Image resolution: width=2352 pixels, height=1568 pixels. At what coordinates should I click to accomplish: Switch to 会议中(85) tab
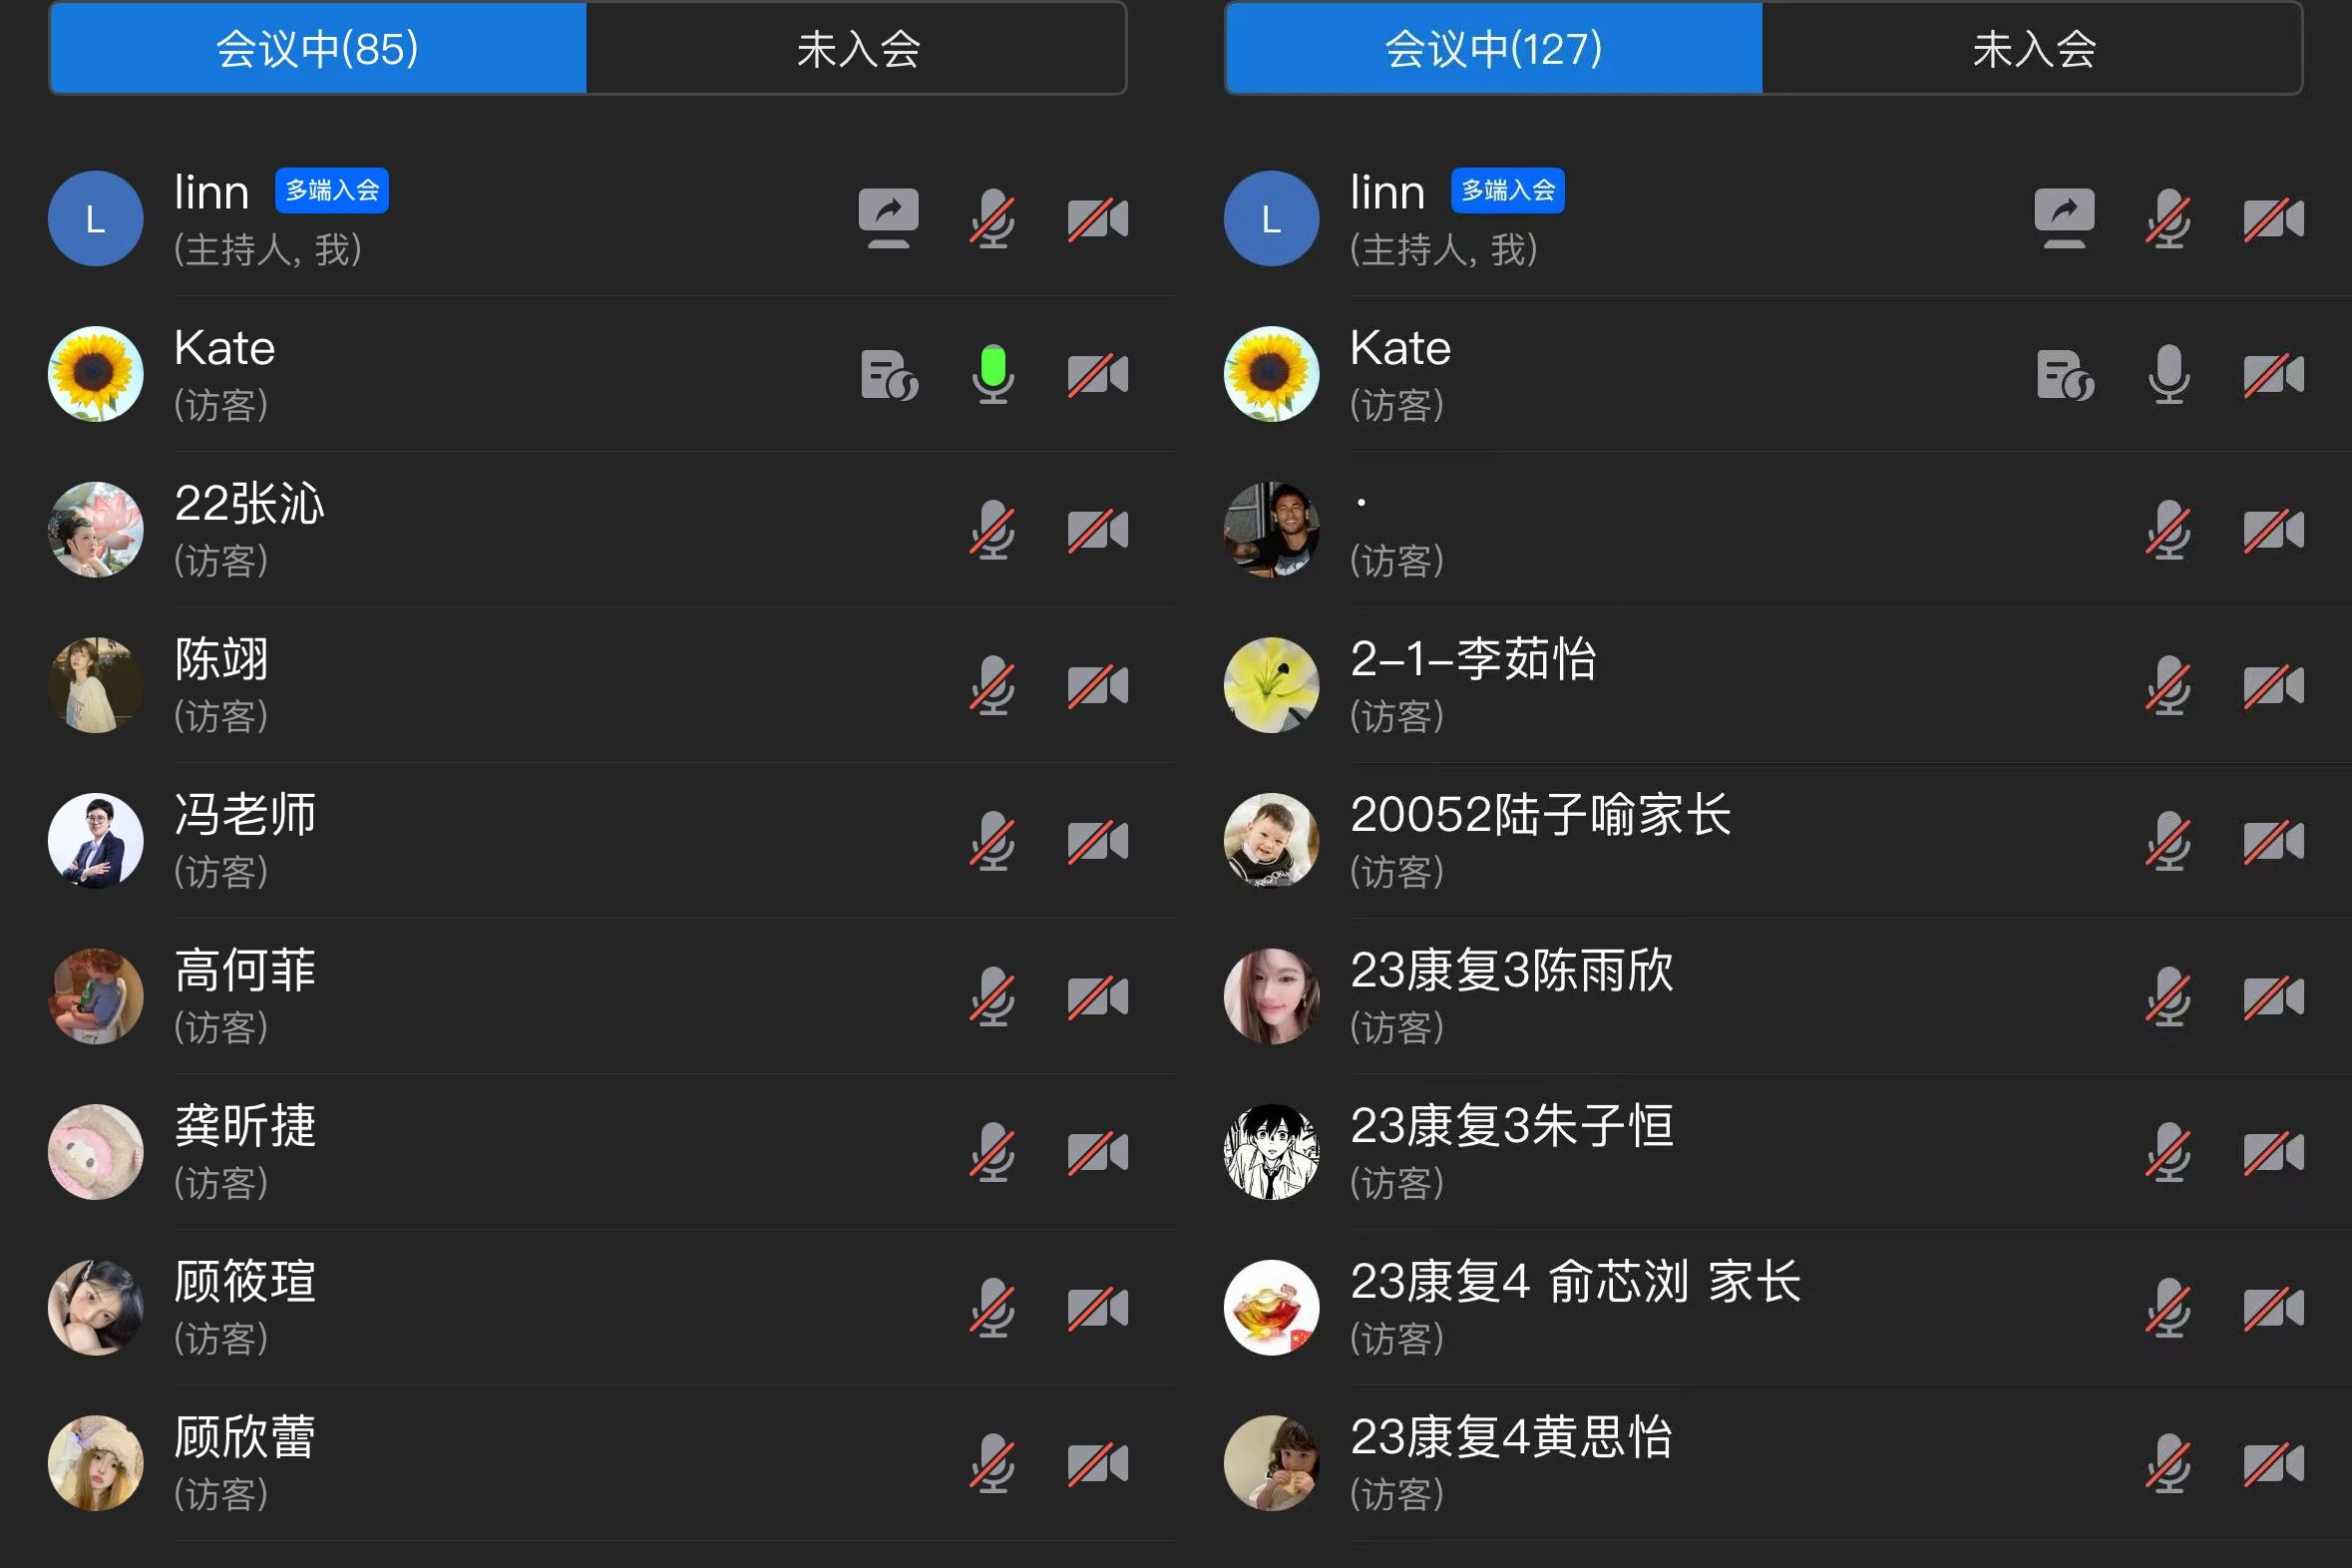318,48
